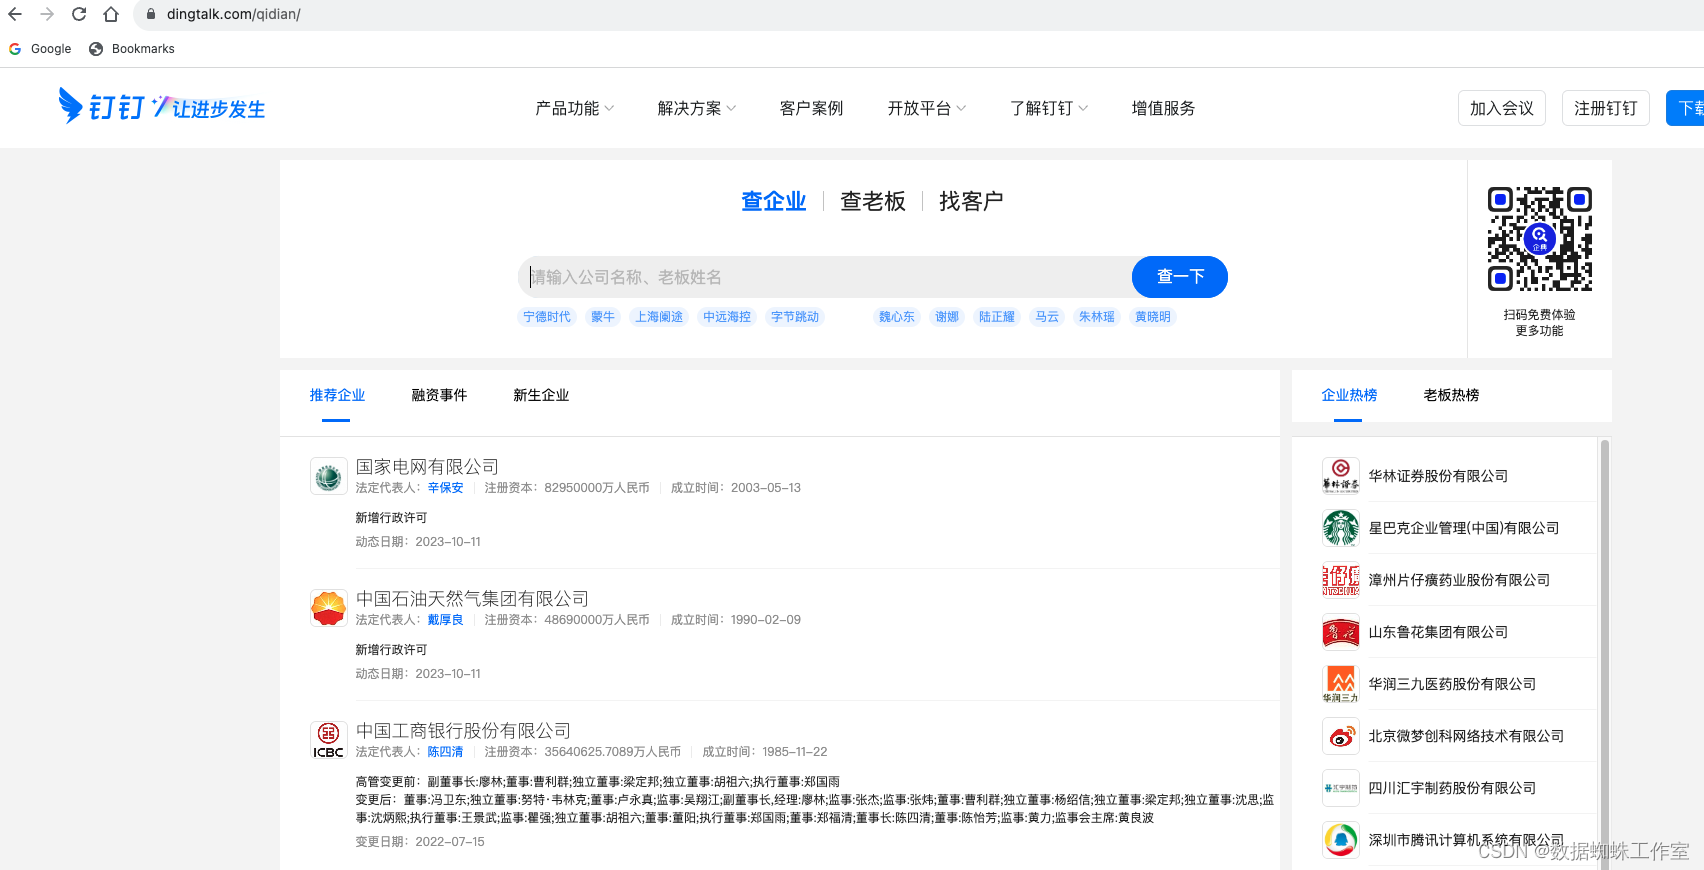The height and width of the screenshot is (870, 1704).
Task: Open the Google bookmark
Action: [x=40, y=49]
